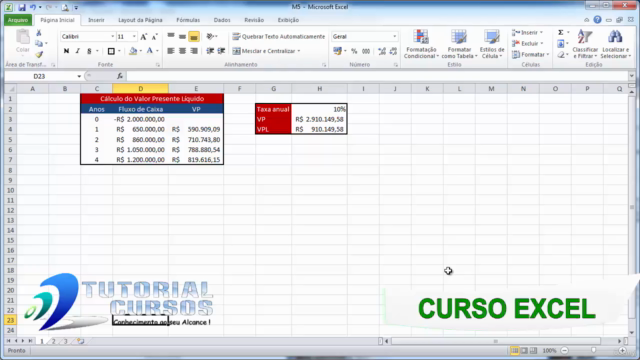Toggle Underline (S) formatting
This screenshot has height=360, width=640.
89,51
